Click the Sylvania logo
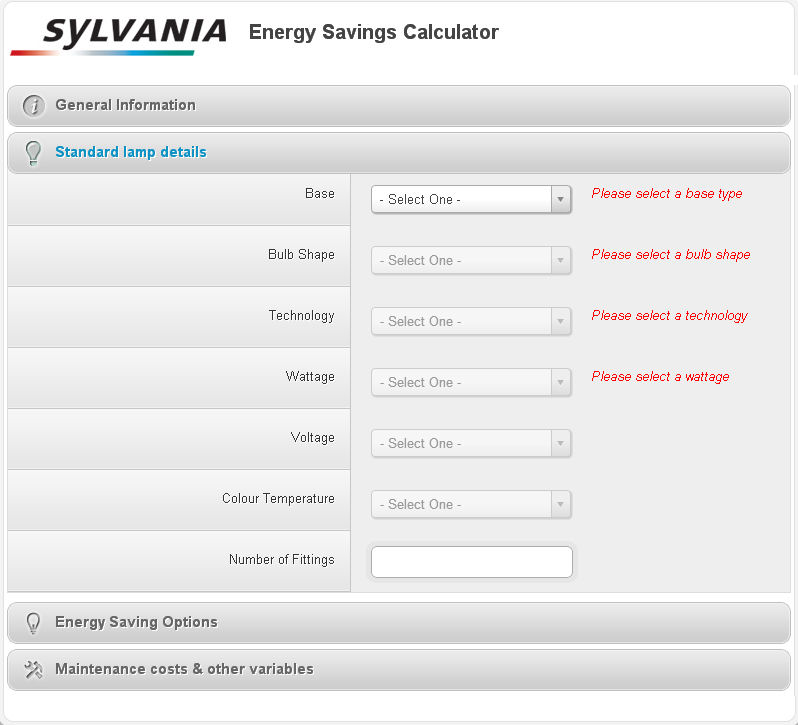Screen dimensions: 798x725 (x=119, y=36)
